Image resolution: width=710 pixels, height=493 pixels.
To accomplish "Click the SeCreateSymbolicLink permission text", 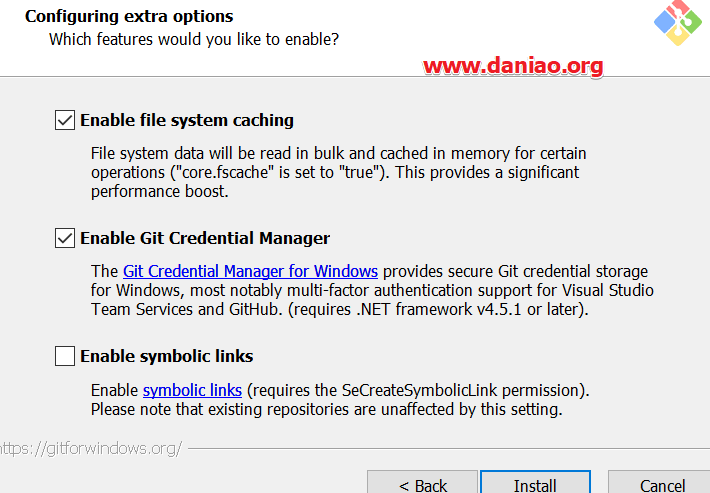I will (x=418, y=390).
